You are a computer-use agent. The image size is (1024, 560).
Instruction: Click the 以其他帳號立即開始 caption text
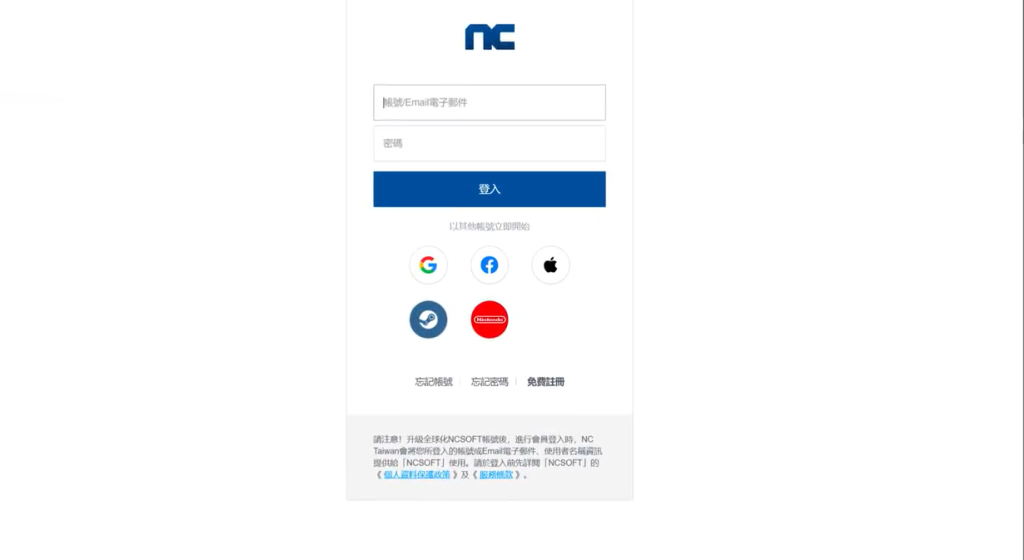[x=489, y=226]
